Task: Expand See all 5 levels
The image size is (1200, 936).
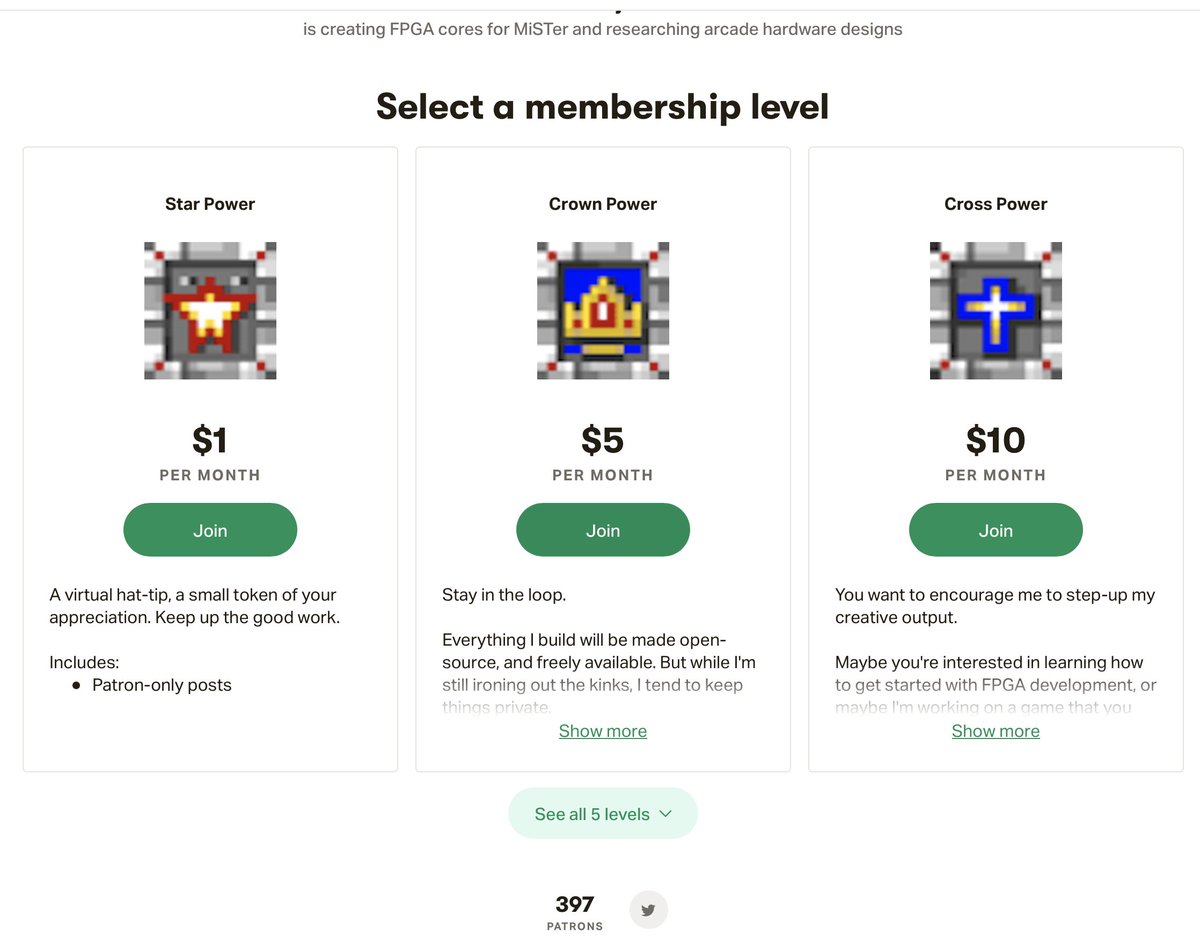Action: pos(592,814)
